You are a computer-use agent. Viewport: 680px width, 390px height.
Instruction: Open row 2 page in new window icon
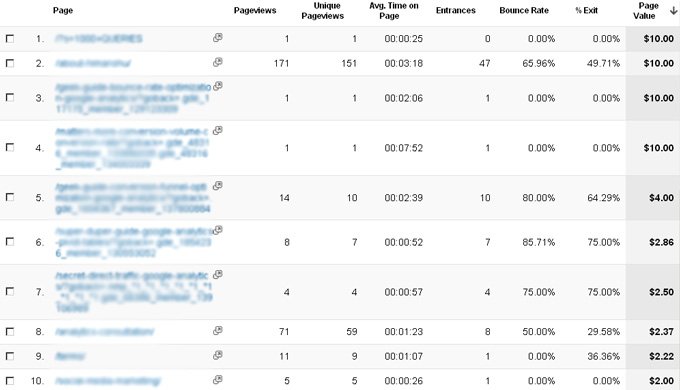coord(218,62)
